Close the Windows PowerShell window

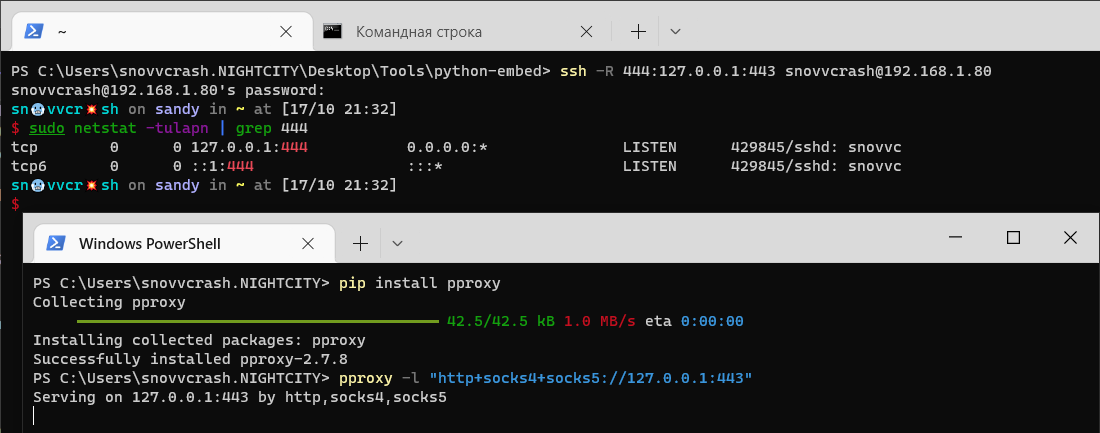point(1070,238)
